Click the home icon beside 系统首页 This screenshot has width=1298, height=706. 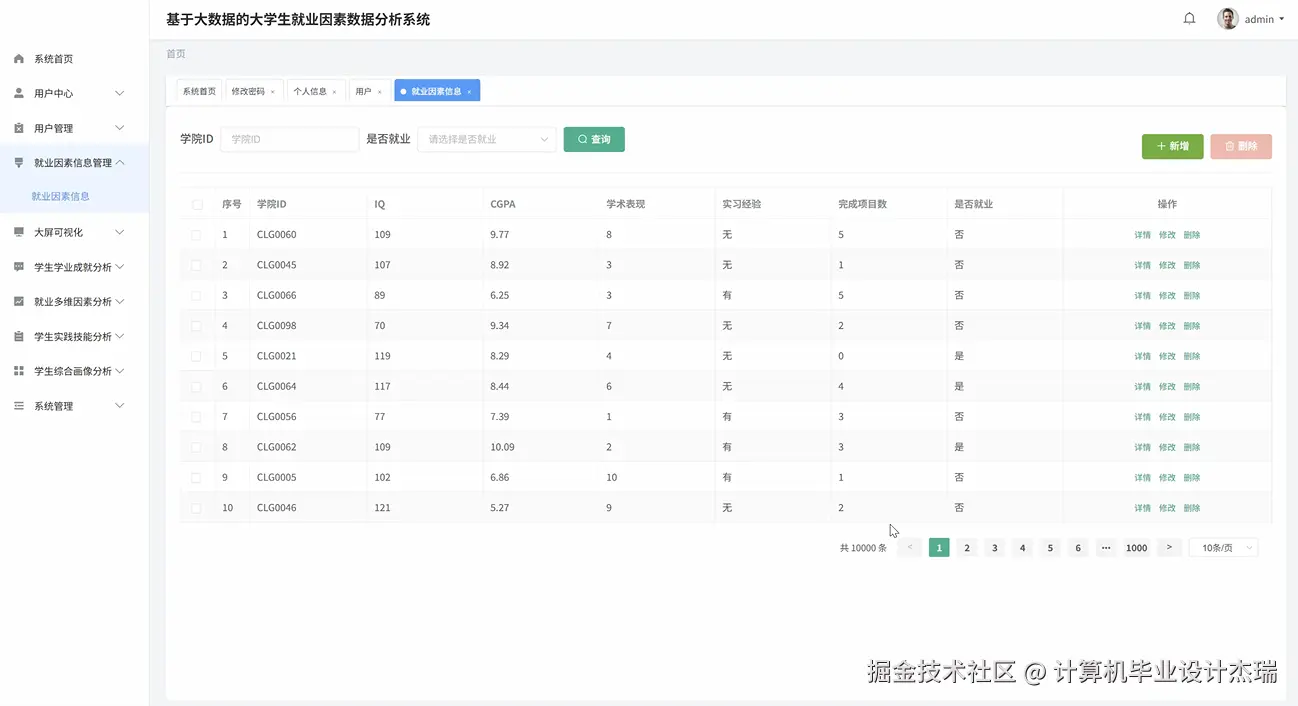click(x=18, y=59)
